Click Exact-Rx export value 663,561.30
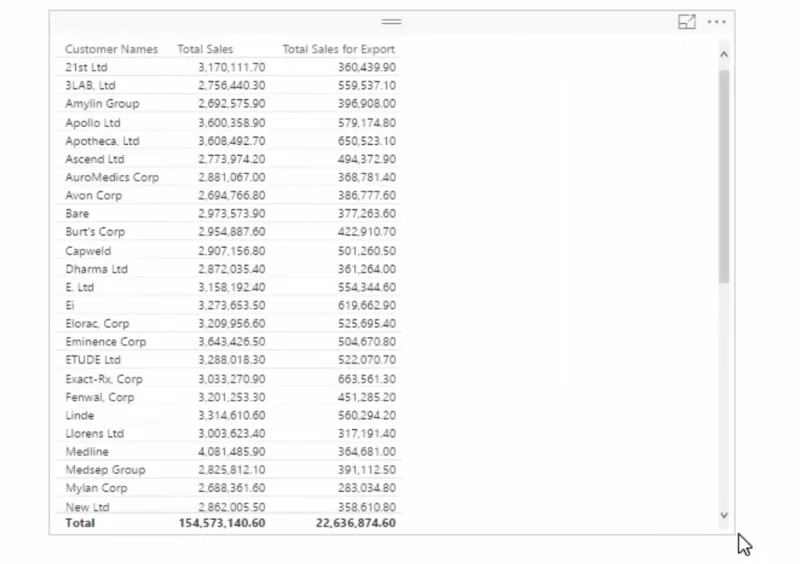This screenshot has height=564, width=800. click(x=367, y=379)
